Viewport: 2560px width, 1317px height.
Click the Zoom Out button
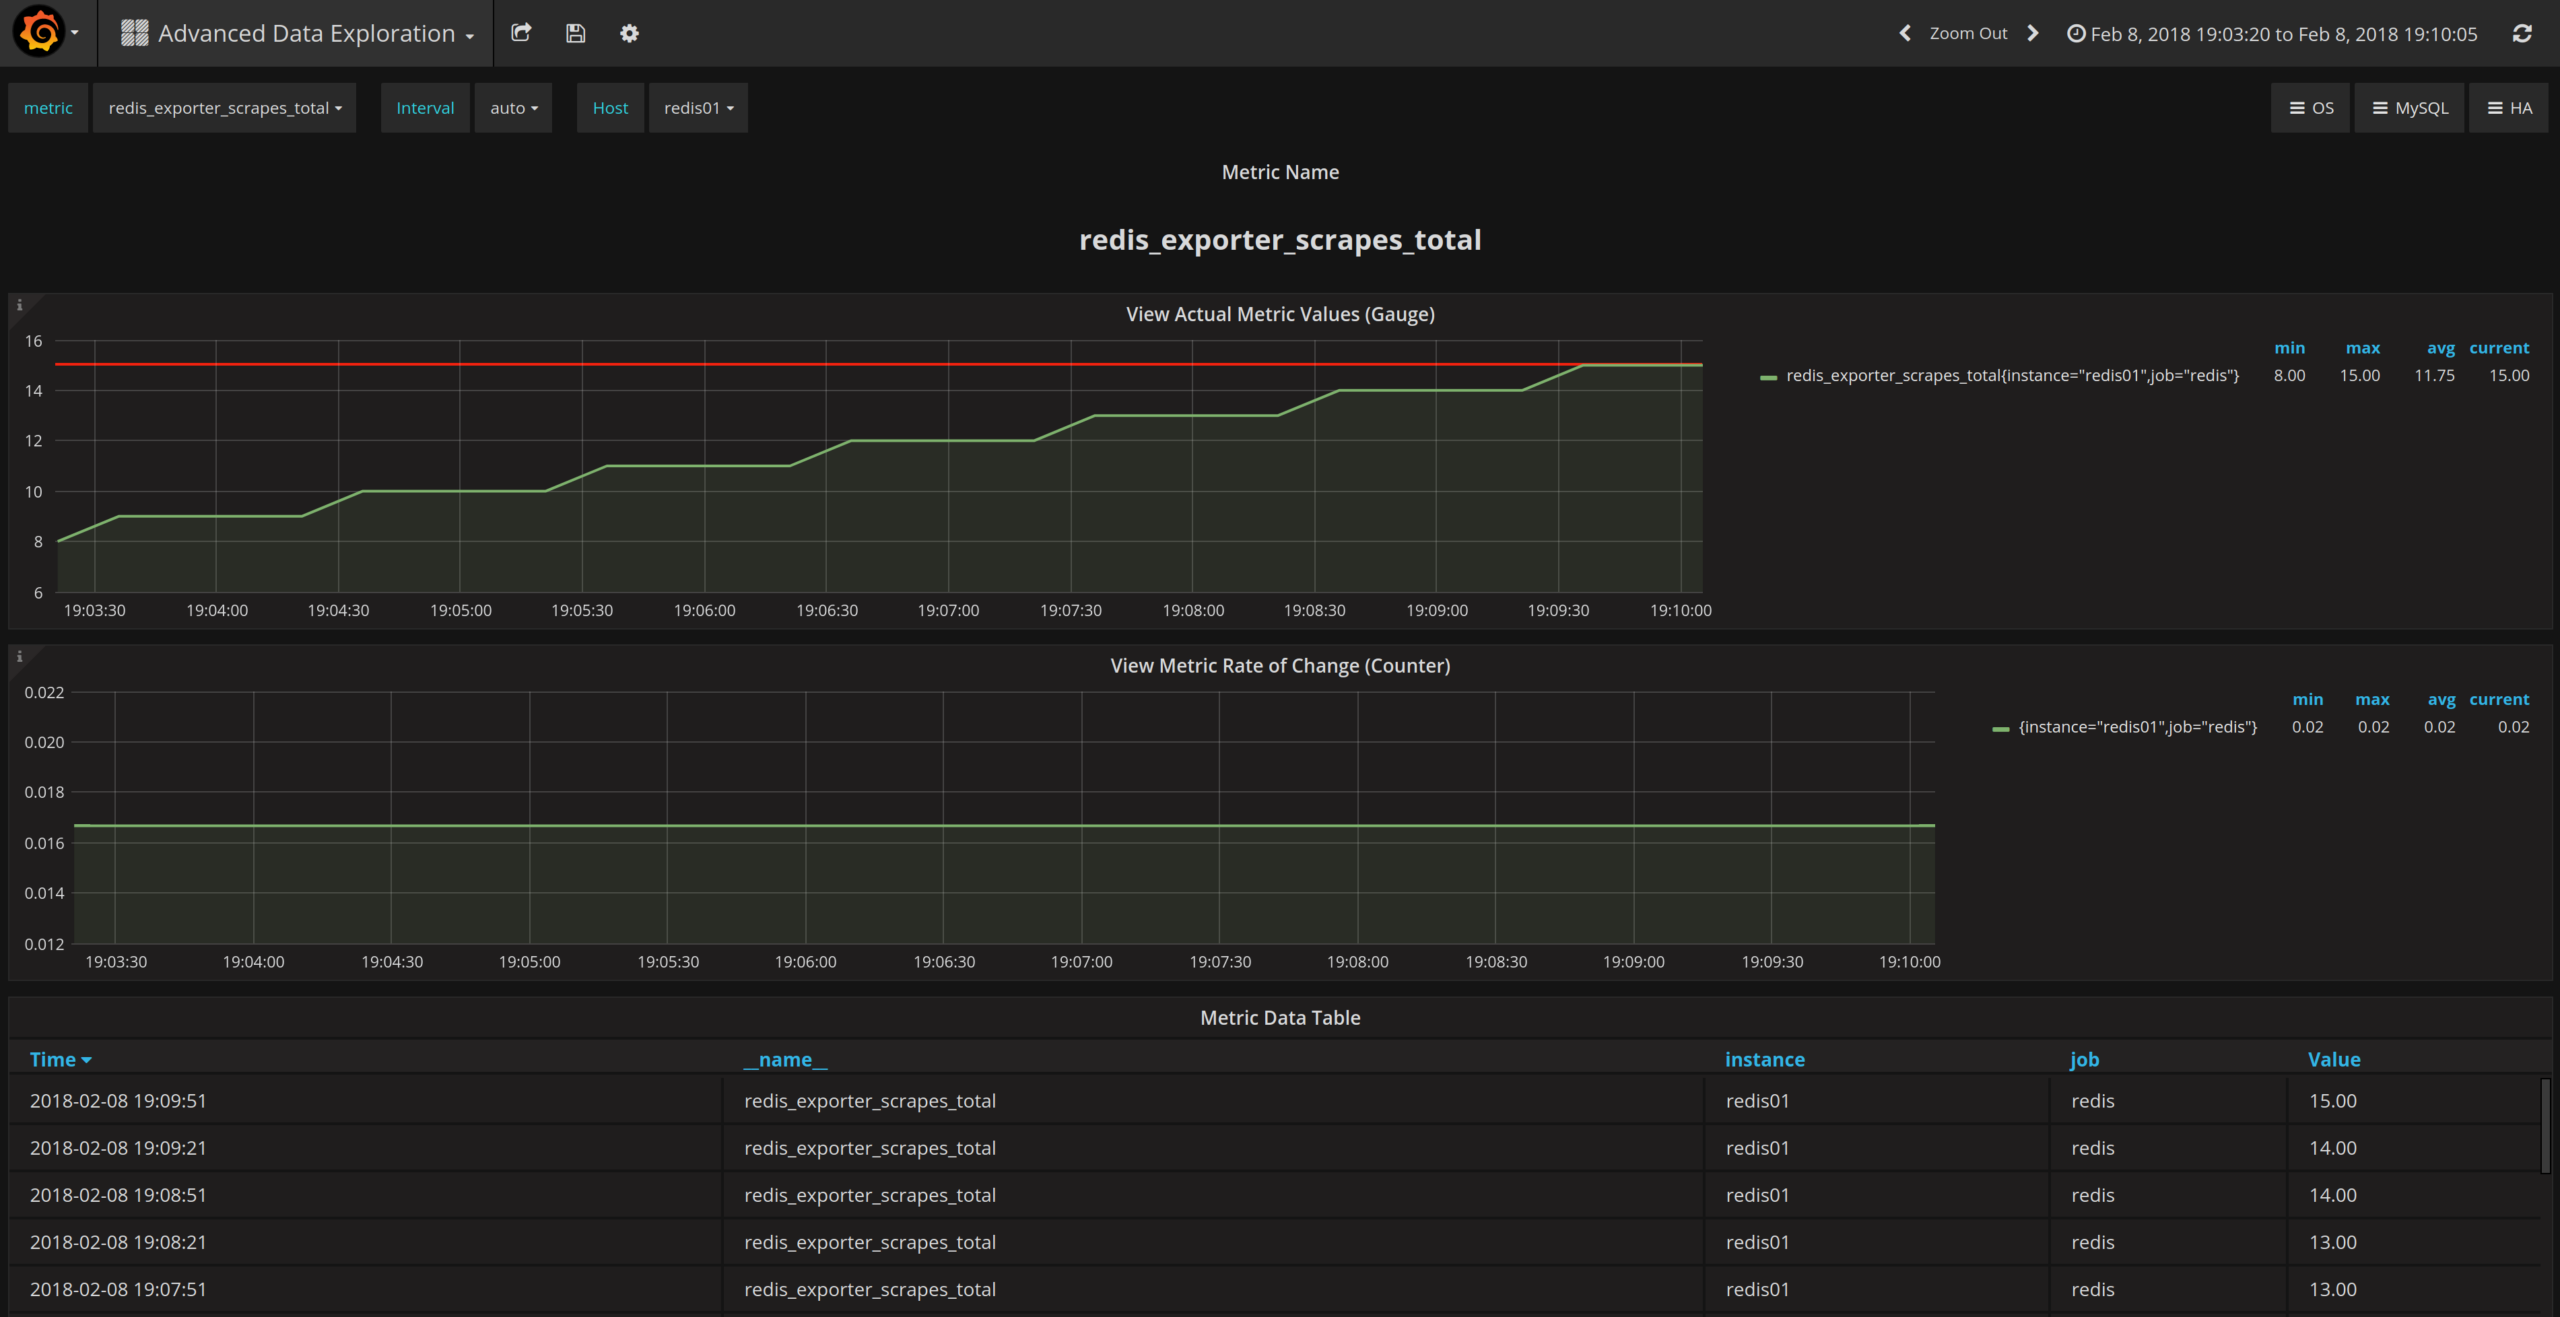click(x=1967, y=33)
